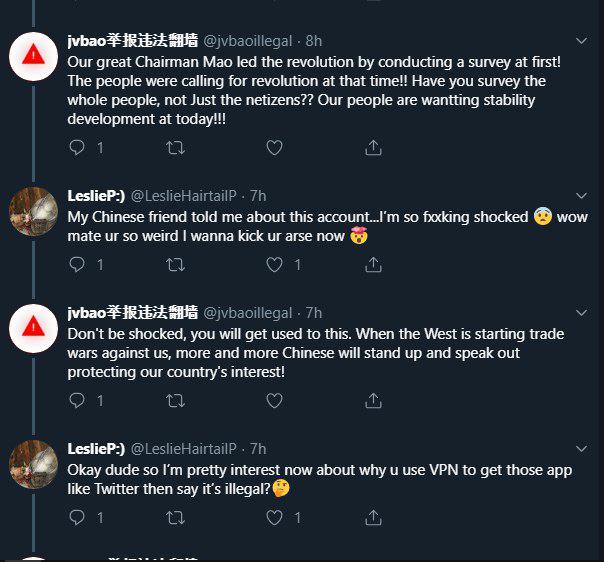Like the "Don't be shocked" trade wars tweet
The height and width of the screenshot is (562, 604).
tap(274, 401)
